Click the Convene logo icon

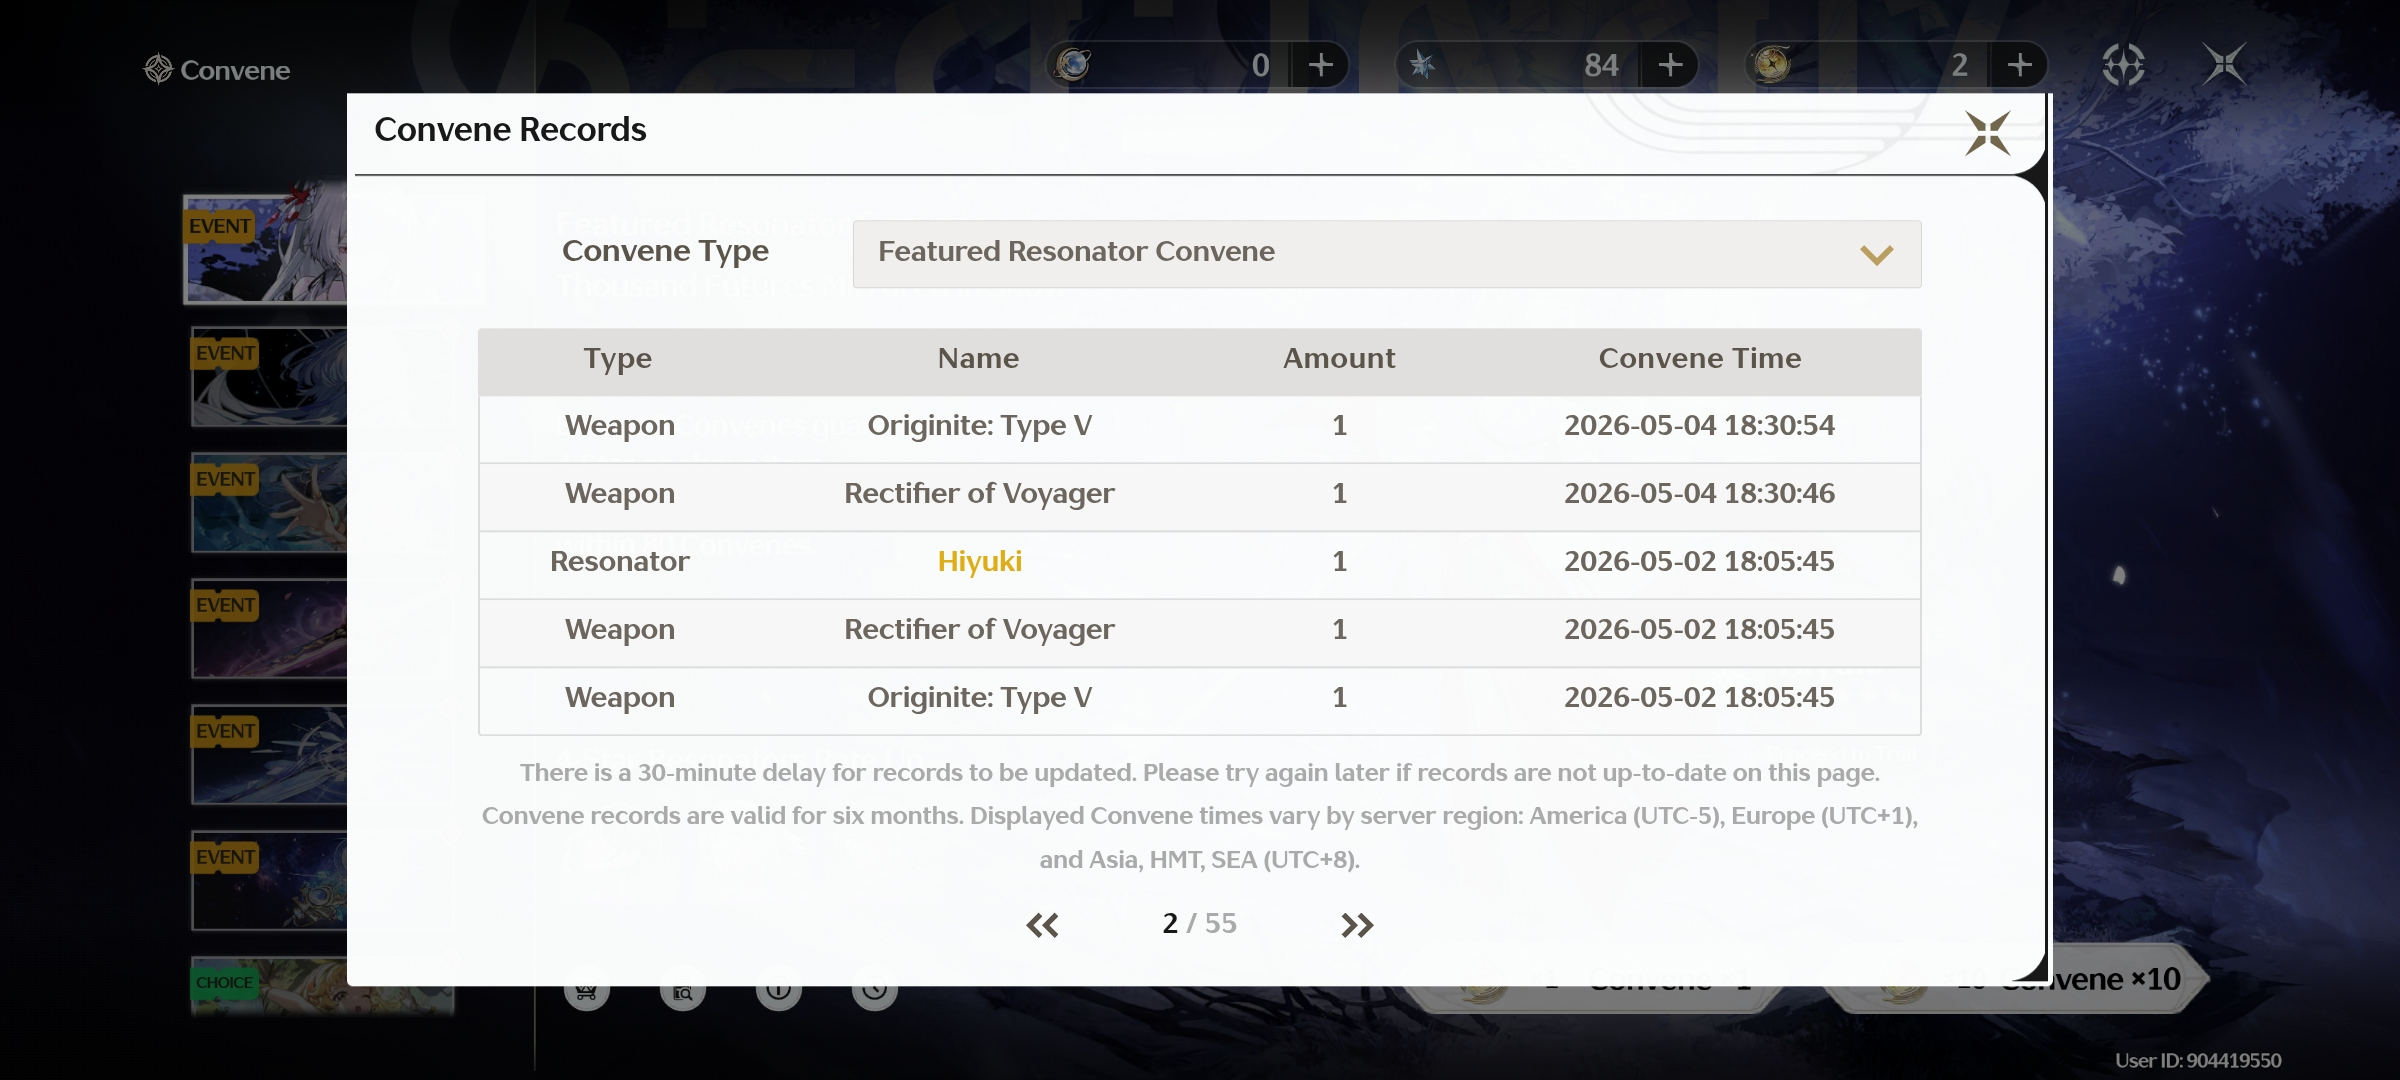(x=158, y=69)
